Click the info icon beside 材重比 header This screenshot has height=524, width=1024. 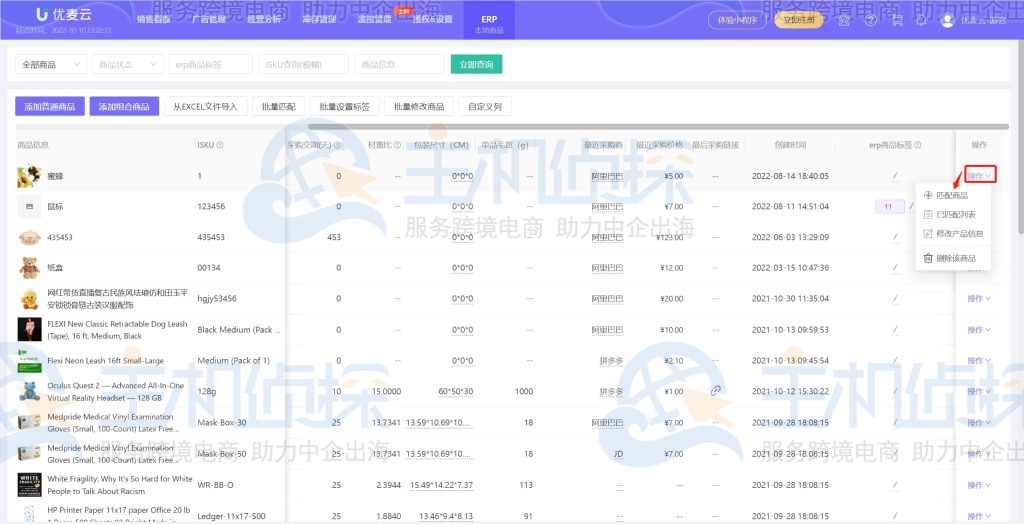pyautogui.click(x=397, y=145)
